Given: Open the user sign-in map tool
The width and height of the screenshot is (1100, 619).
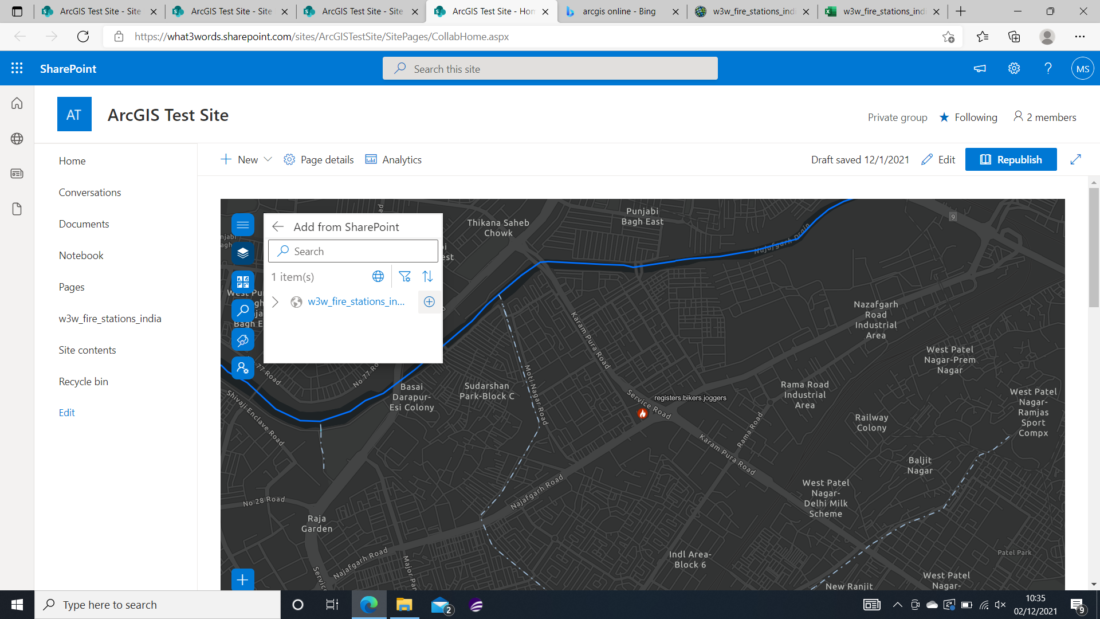Looking at the screenshot, I should [x=243, y=368].
